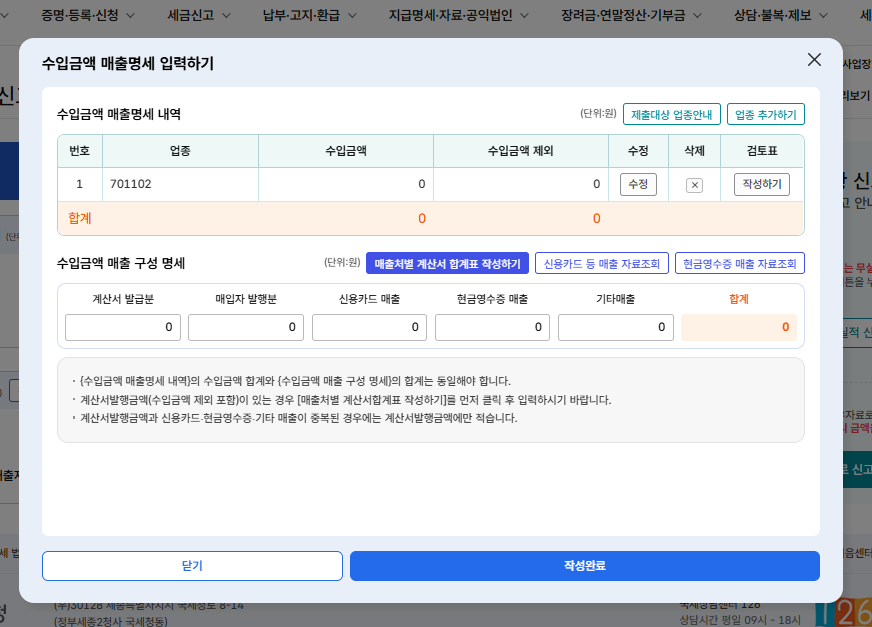
Task: Open 장려금·연말정산·기부금 menu
Action: pos(623,15)
